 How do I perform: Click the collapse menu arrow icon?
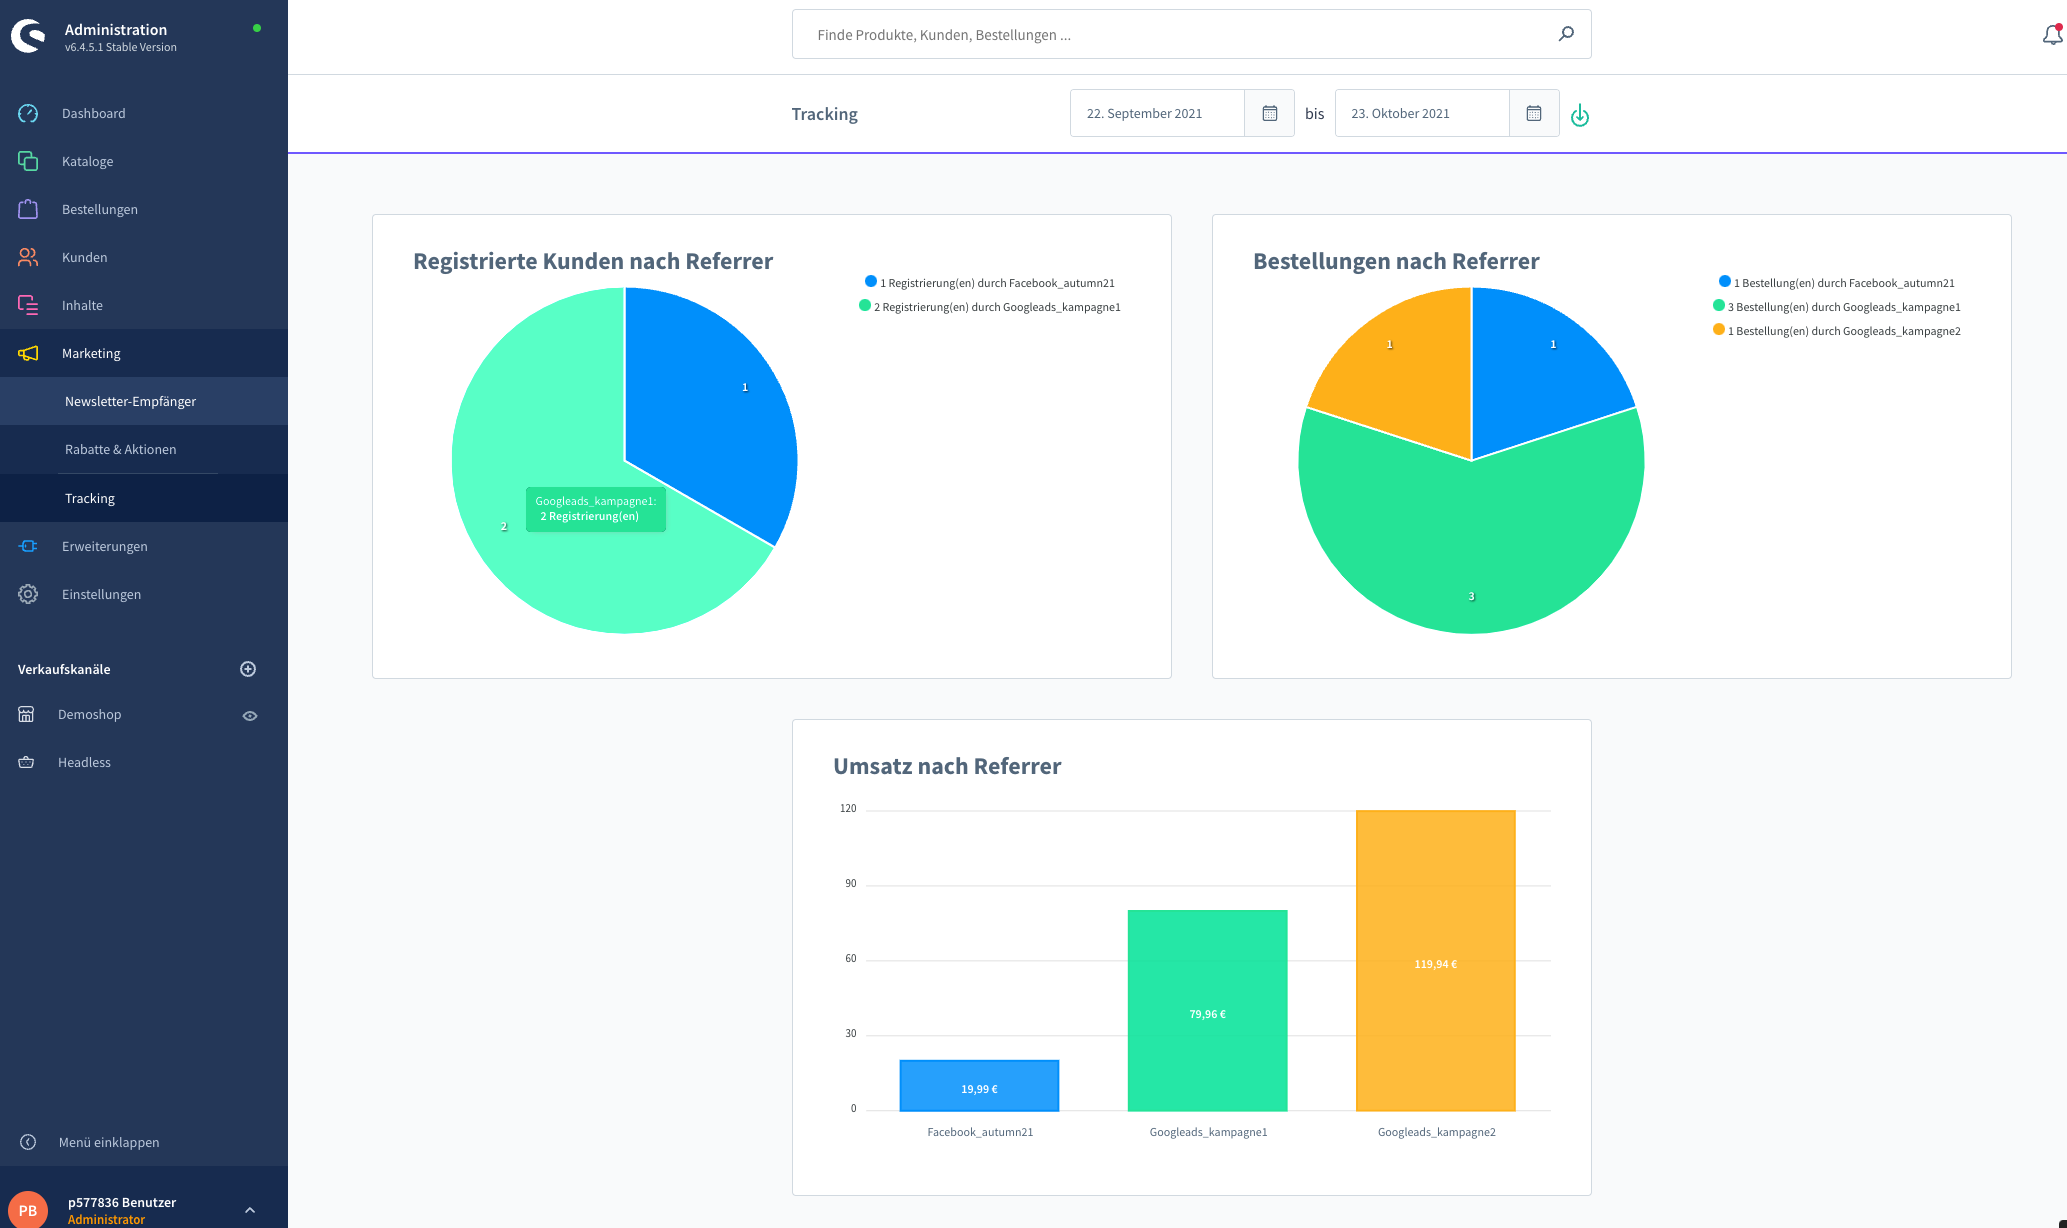[x=28, y=1142]
